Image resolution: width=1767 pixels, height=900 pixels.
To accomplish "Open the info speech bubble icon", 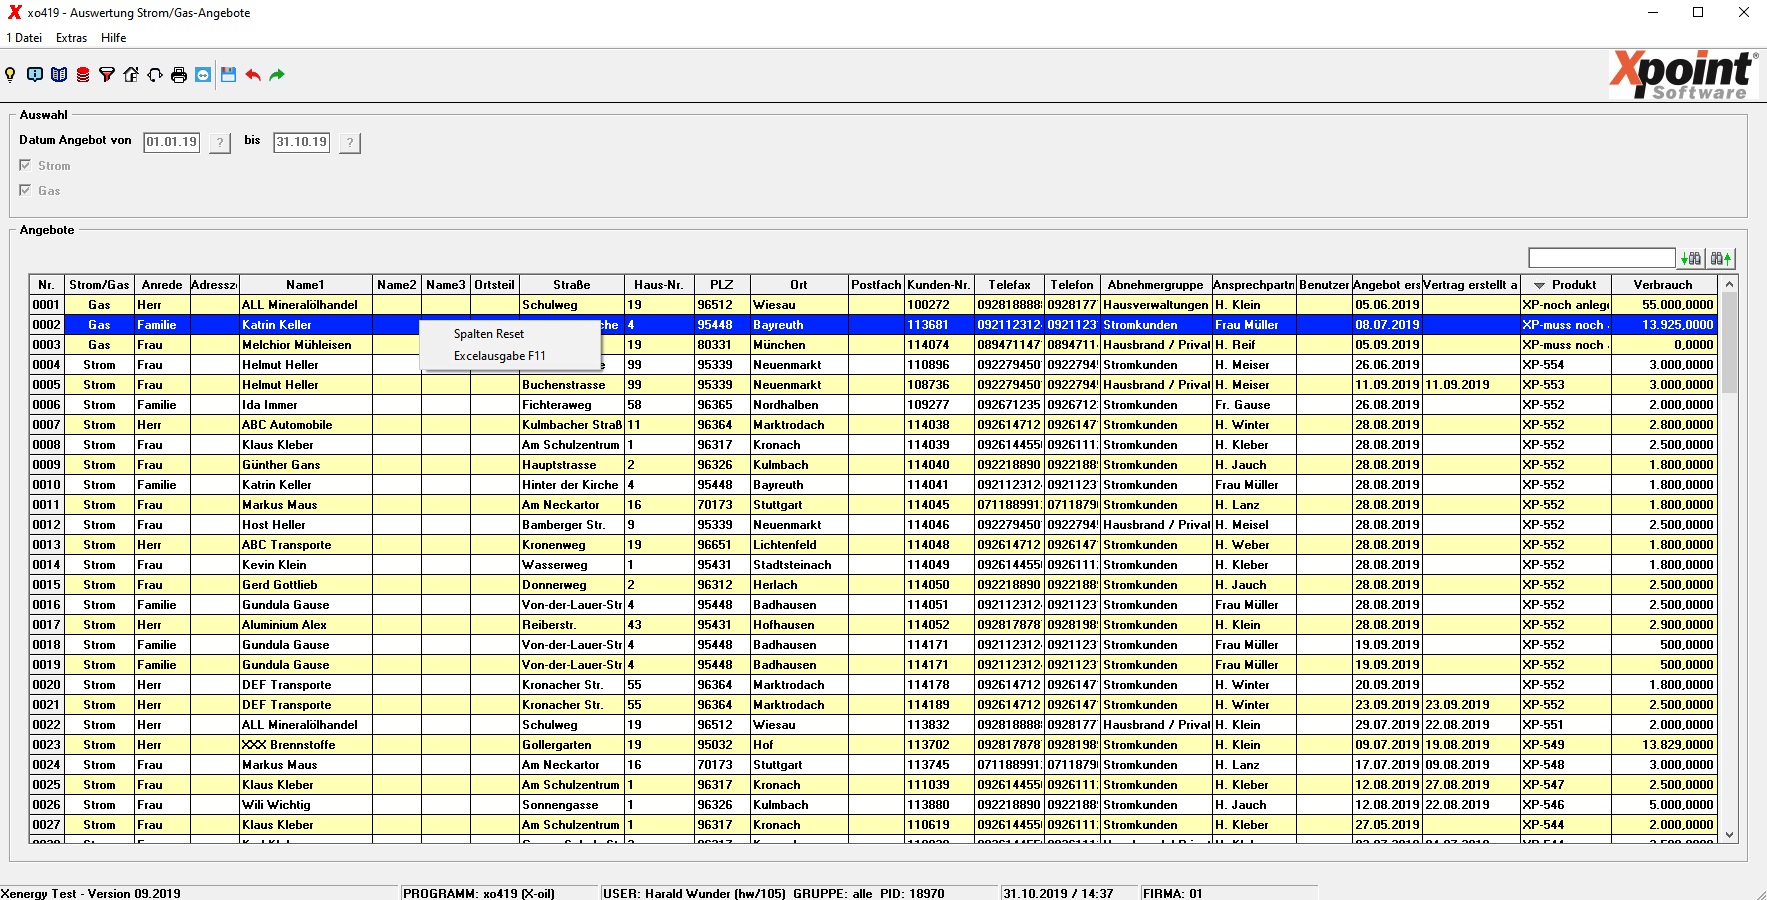I will pos(35,75).
